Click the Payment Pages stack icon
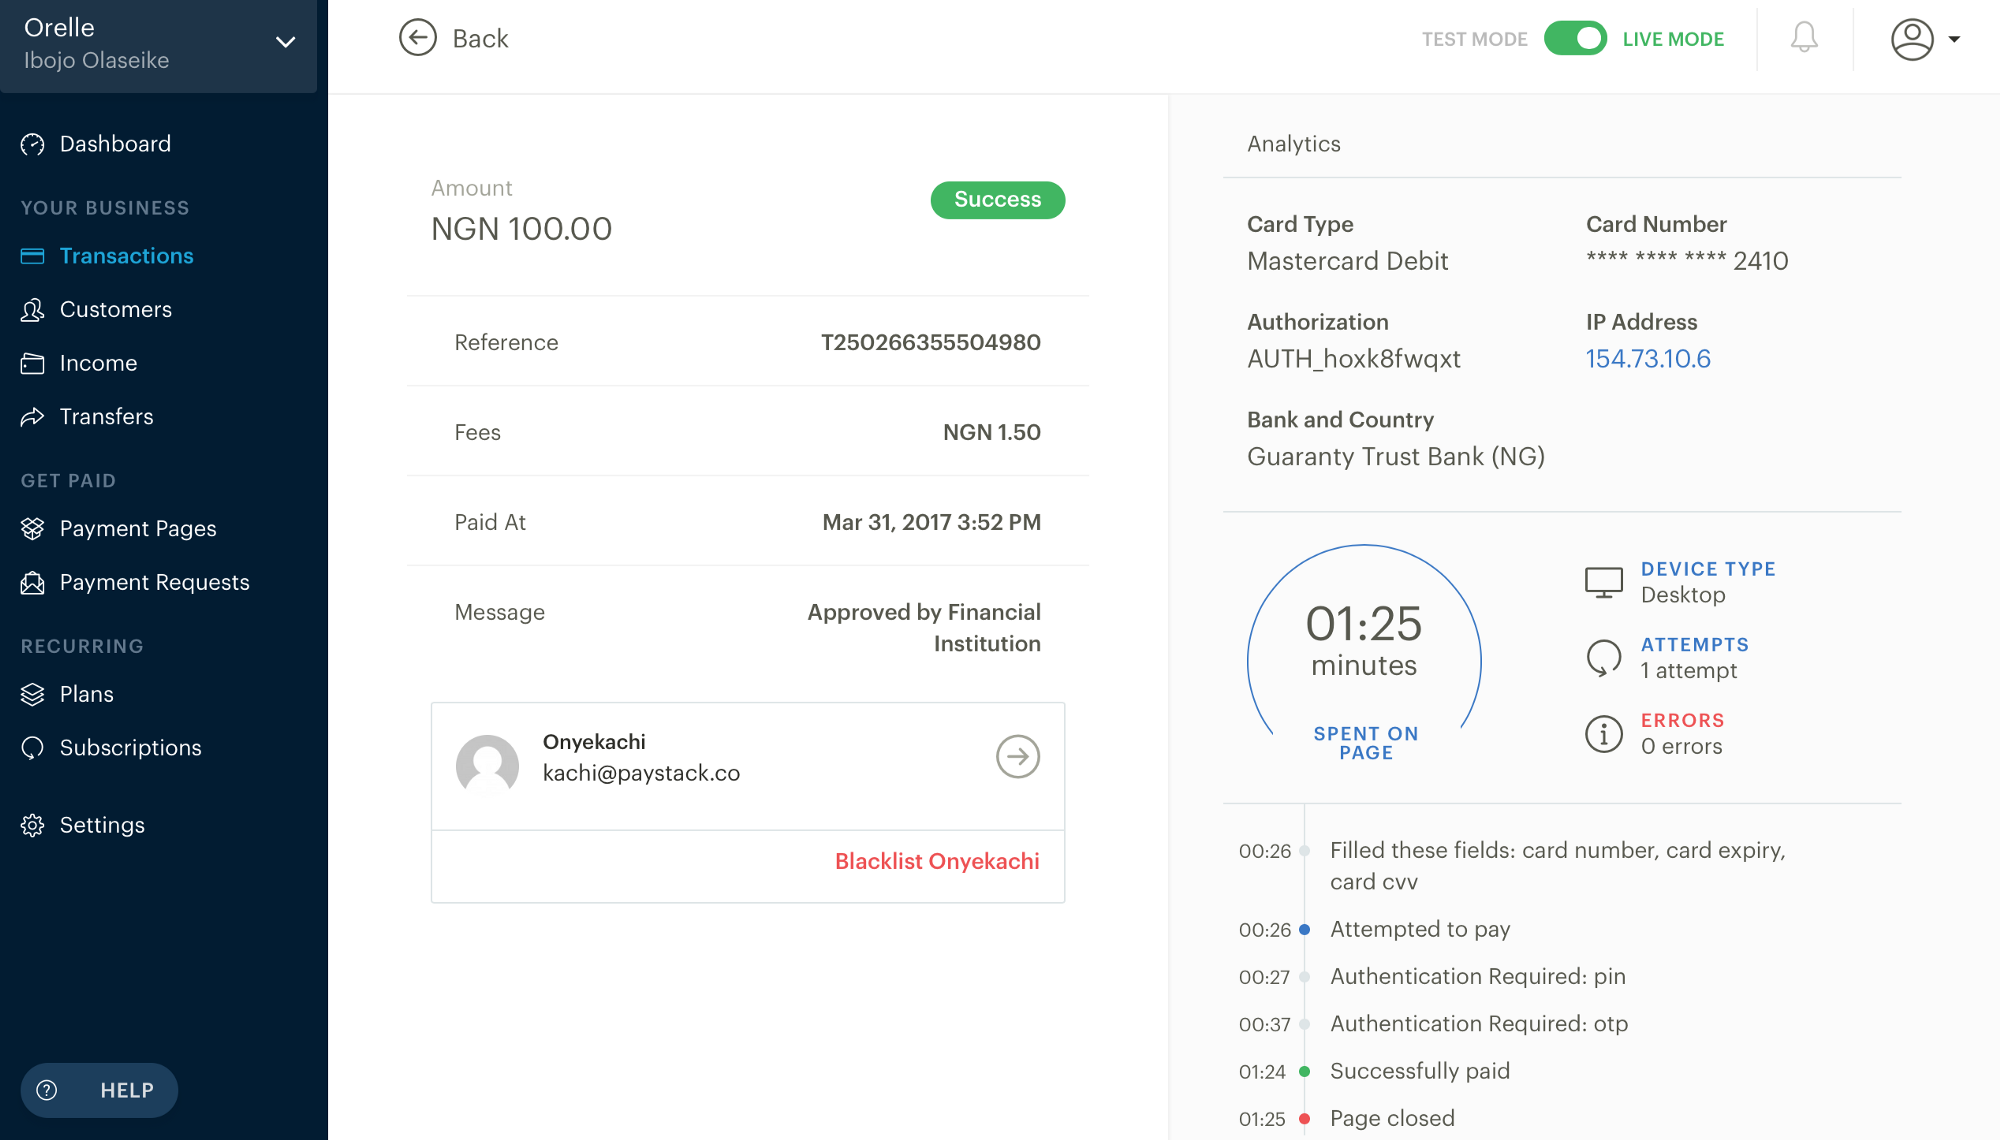2000x1140 pixels. 32,528
